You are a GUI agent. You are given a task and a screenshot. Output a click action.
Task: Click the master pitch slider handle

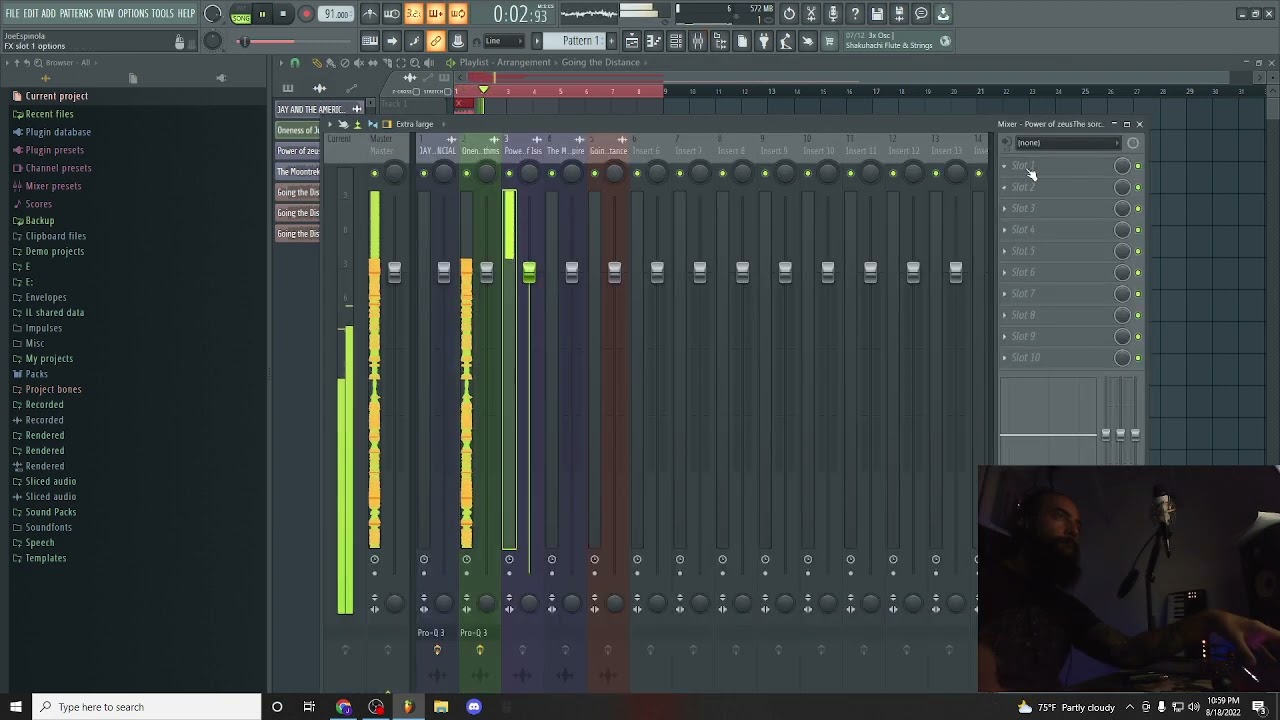244,41
